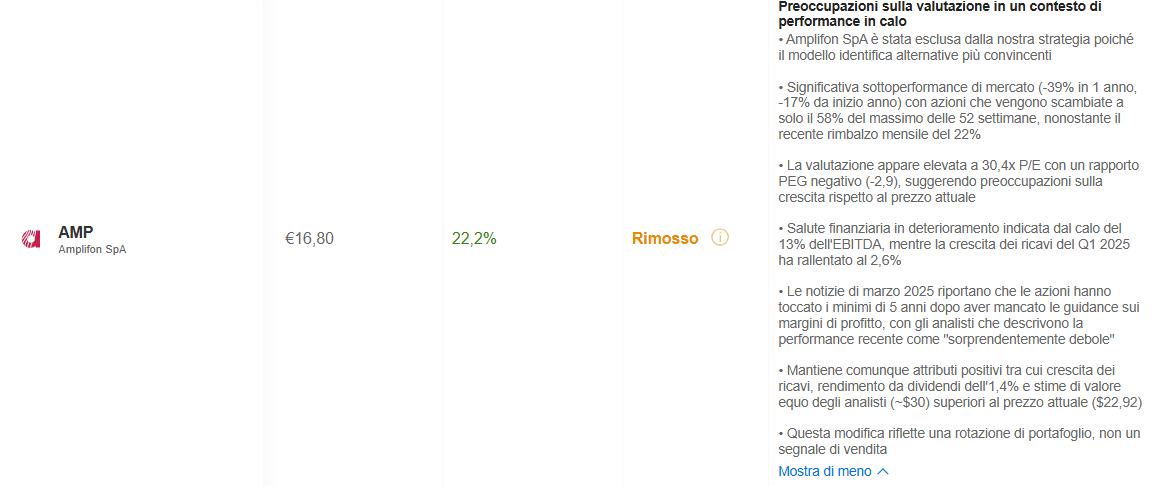This screenshot has width=1158, height=486.
Task: Click the bullet about esclusa dalla nostra strategia
Action: (x=956, y=47)
